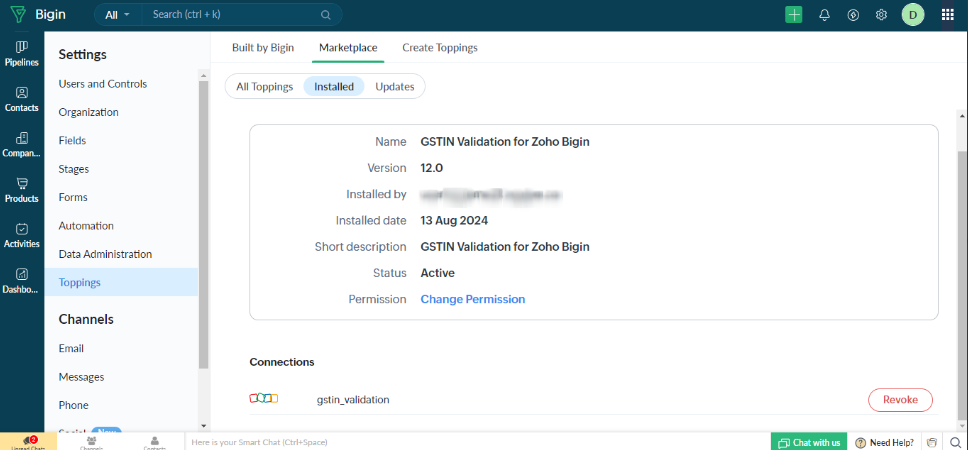
Task: Select Toppings in settings sidebar
Action: coord(121,282)
